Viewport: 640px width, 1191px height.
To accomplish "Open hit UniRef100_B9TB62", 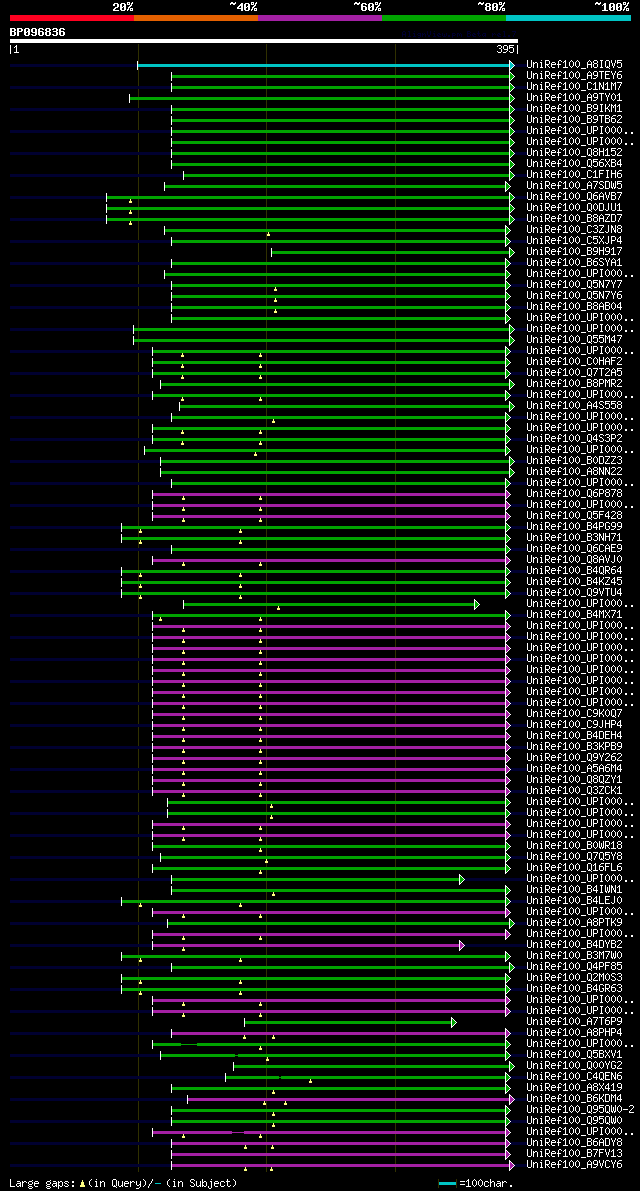I will point(574,120).
